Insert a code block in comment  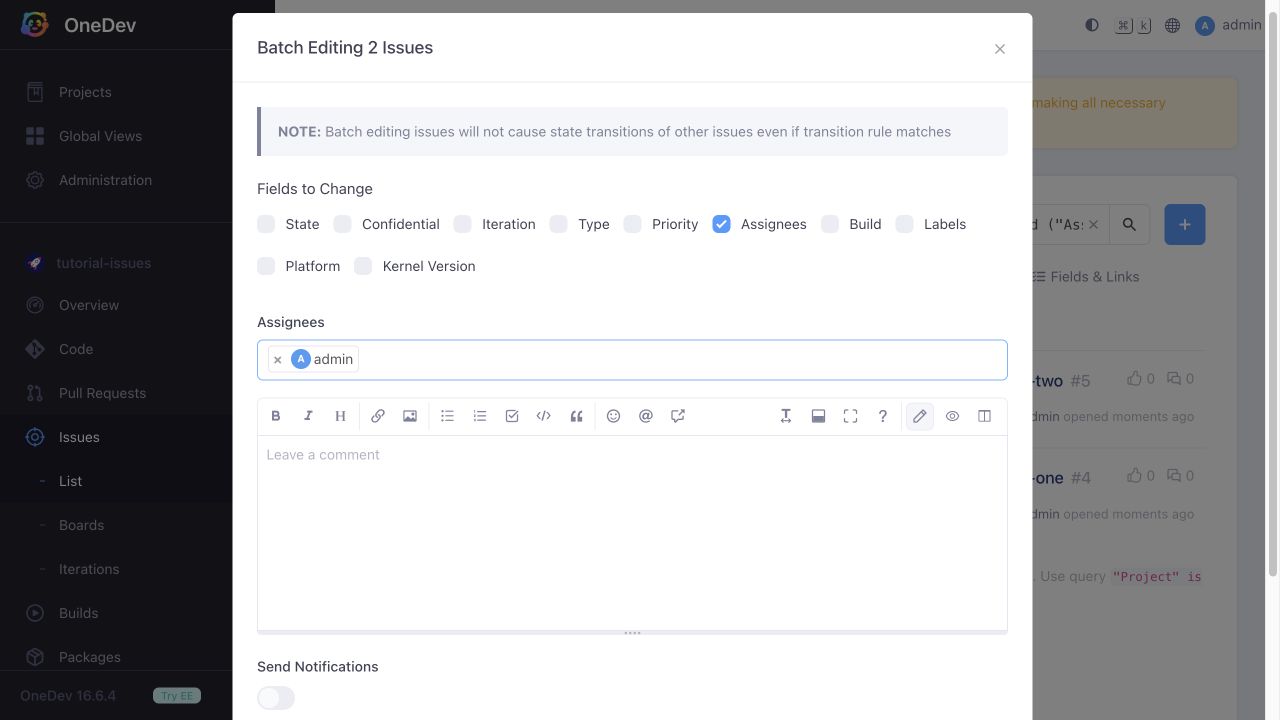544,416
